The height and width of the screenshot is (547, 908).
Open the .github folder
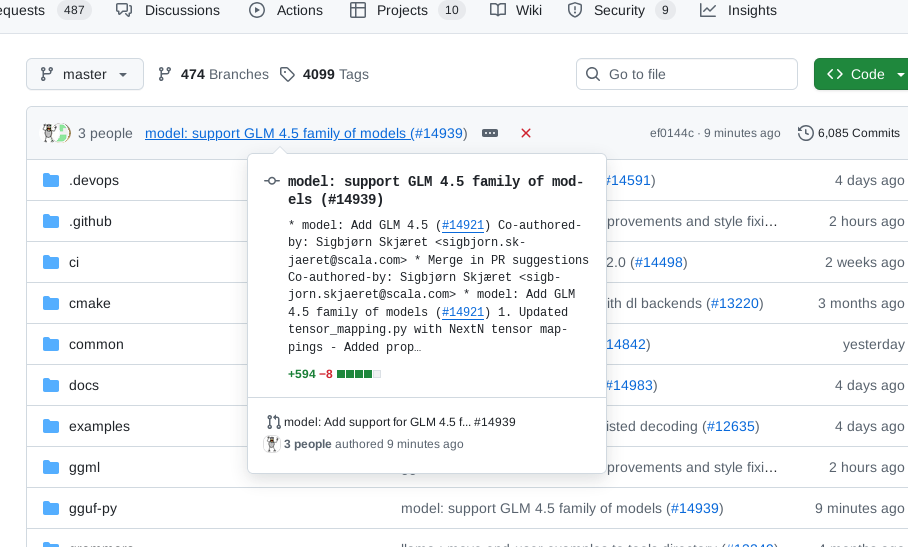(x=90, y=221)
